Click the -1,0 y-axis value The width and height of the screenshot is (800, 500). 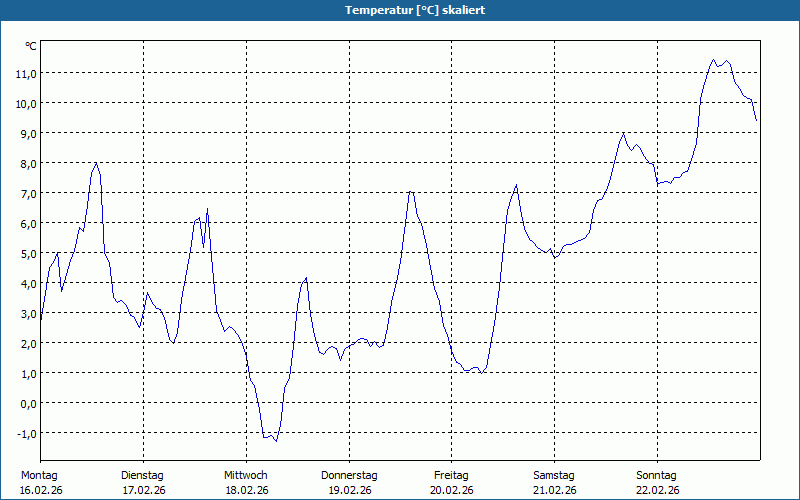click(27, 434)
